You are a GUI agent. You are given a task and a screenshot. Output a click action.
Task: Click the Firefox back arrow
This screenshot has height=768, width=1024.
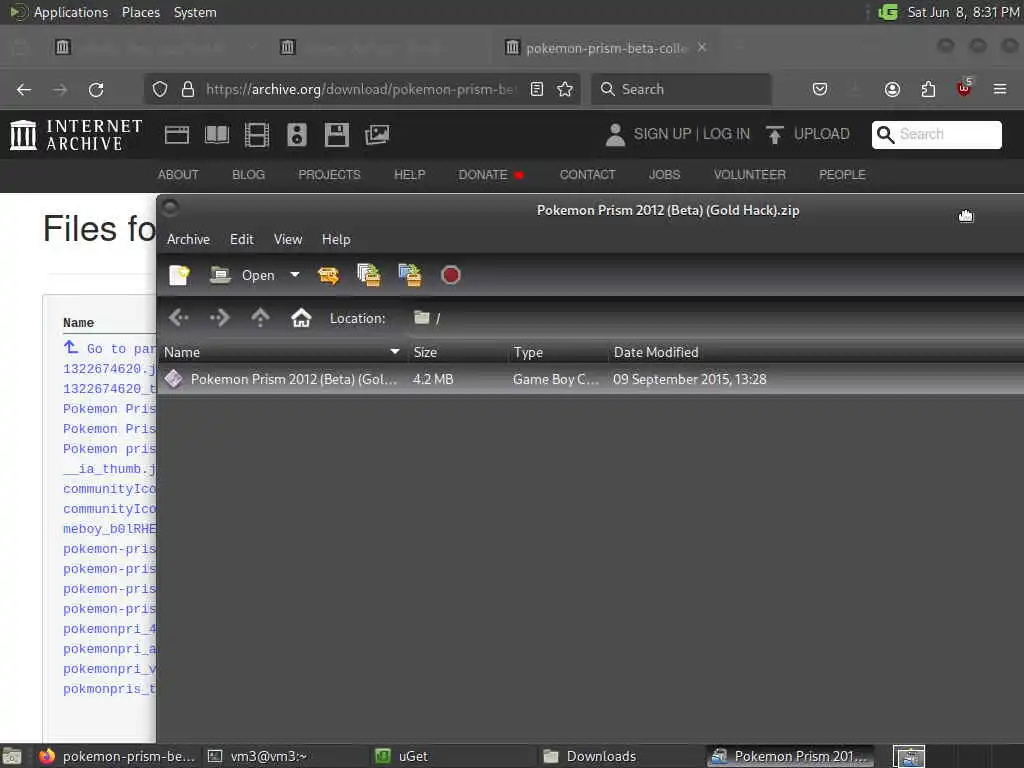24,89
